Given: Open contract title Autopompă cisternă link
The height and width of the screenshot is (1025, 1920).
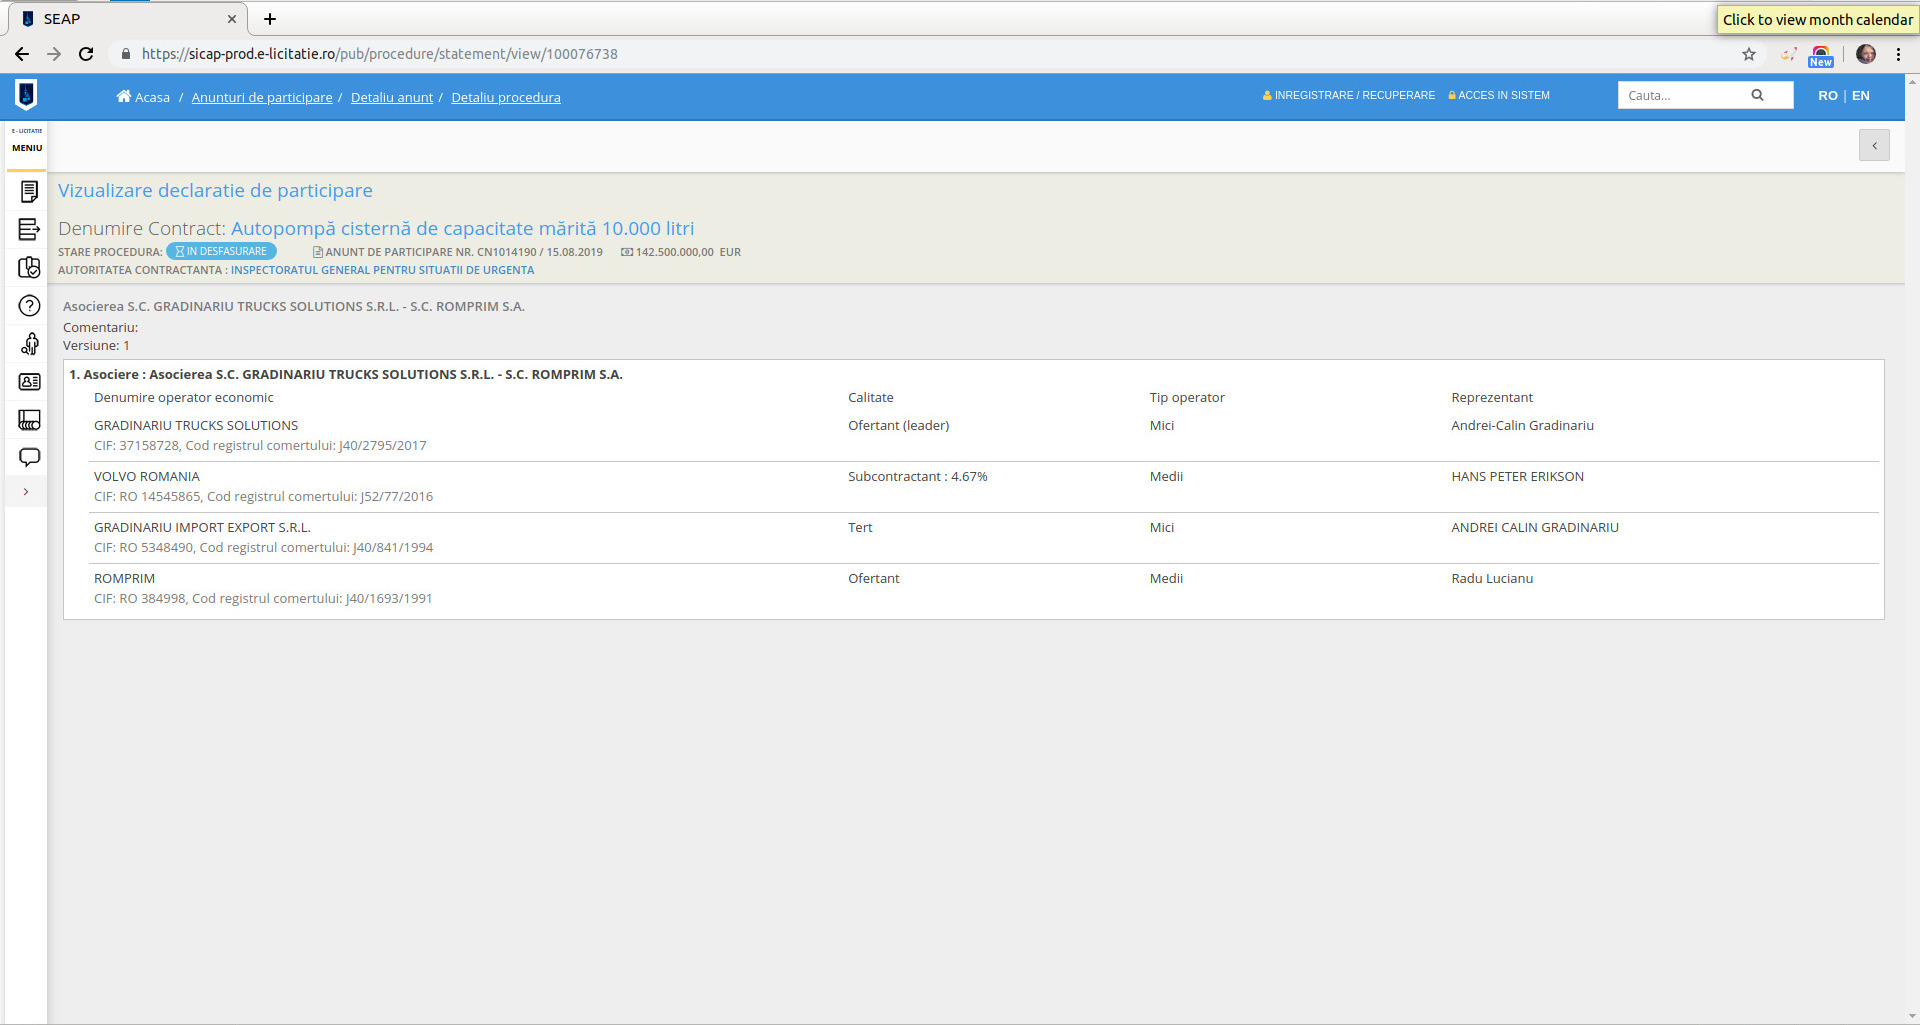Looking at the screenshot, I should pyautogui.click(x=462, y=228).
